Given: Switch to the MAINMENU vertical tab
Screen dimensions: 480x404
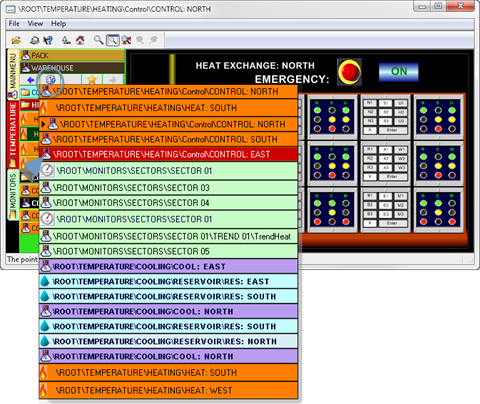Looking at the screenshot, I should pyautogui.click(x=13, y=75).
